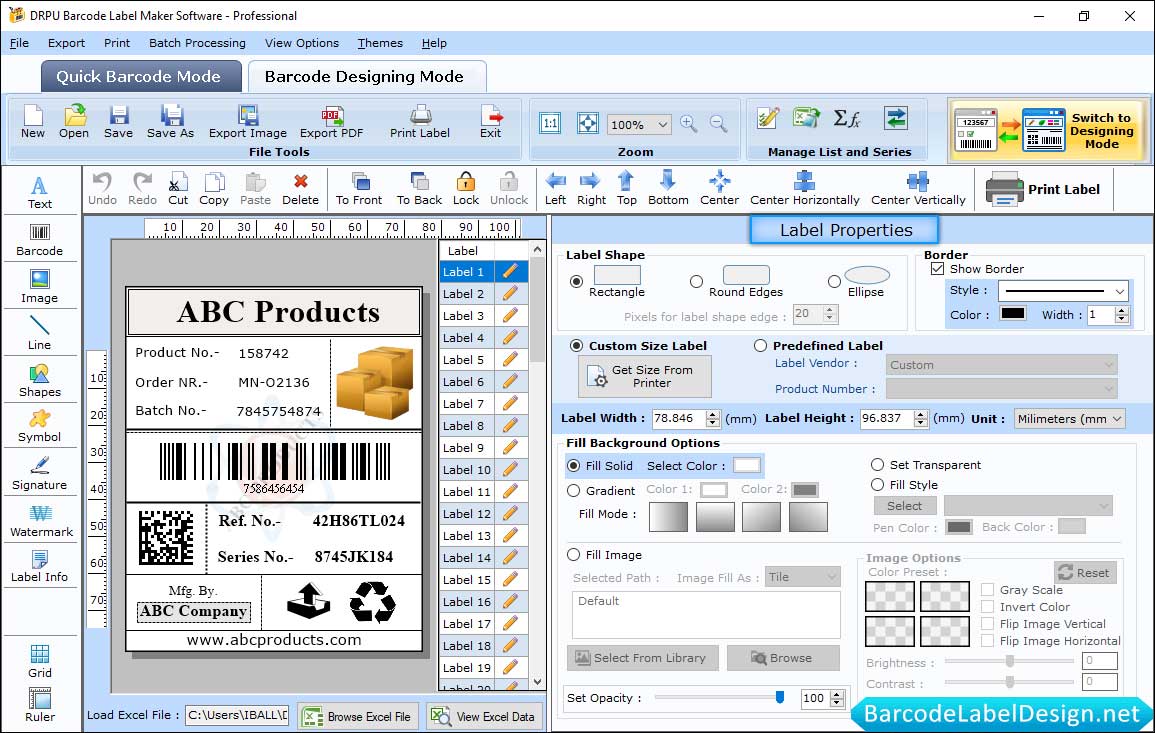Click View Excel Data button
This screenshot has height=733, width=1155.
pos(483,716)
